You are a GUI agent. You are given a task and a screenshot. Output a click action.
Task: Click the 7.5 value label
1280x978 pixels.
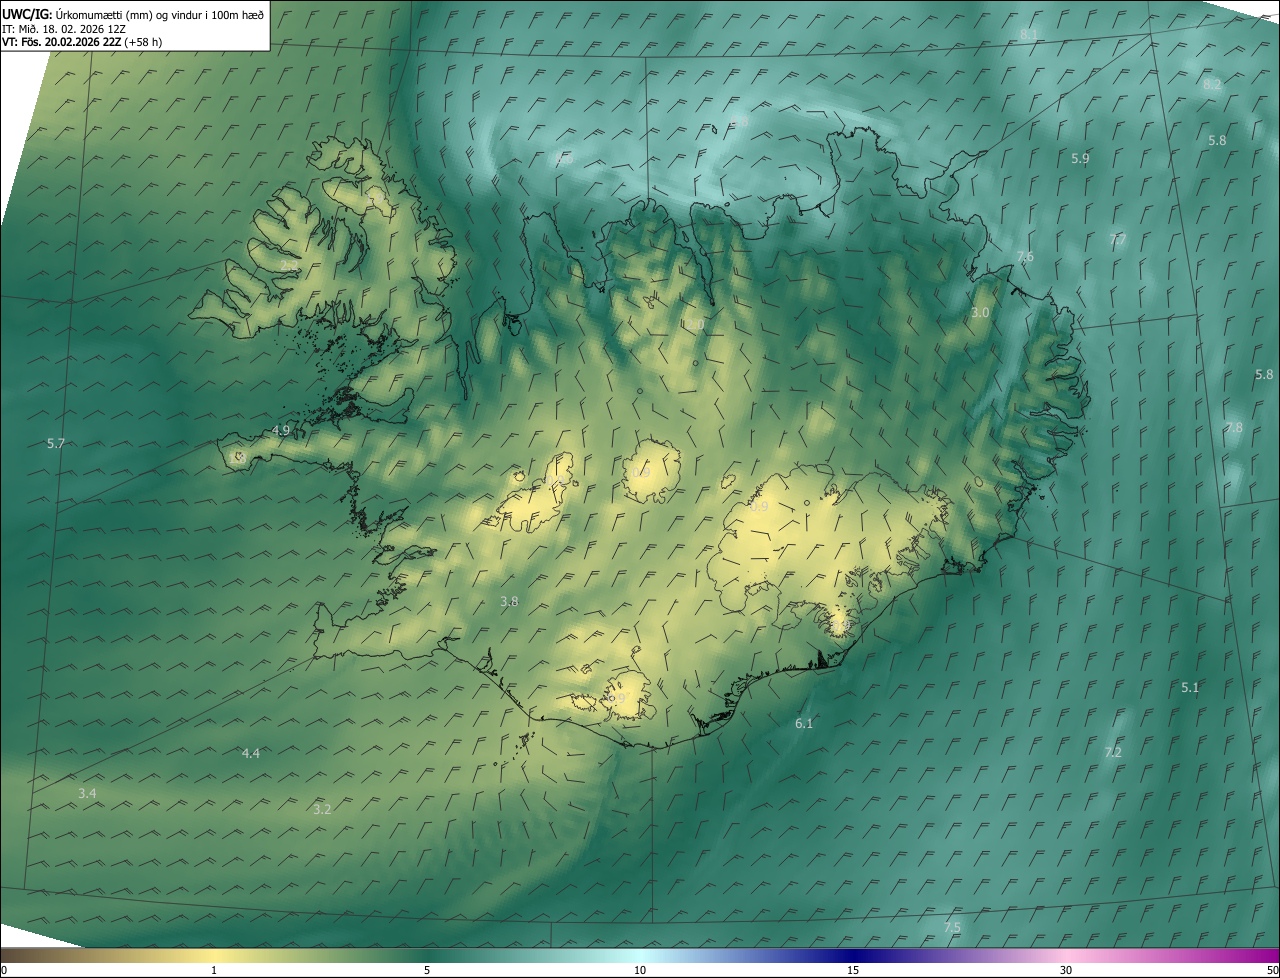pos(952,928)
